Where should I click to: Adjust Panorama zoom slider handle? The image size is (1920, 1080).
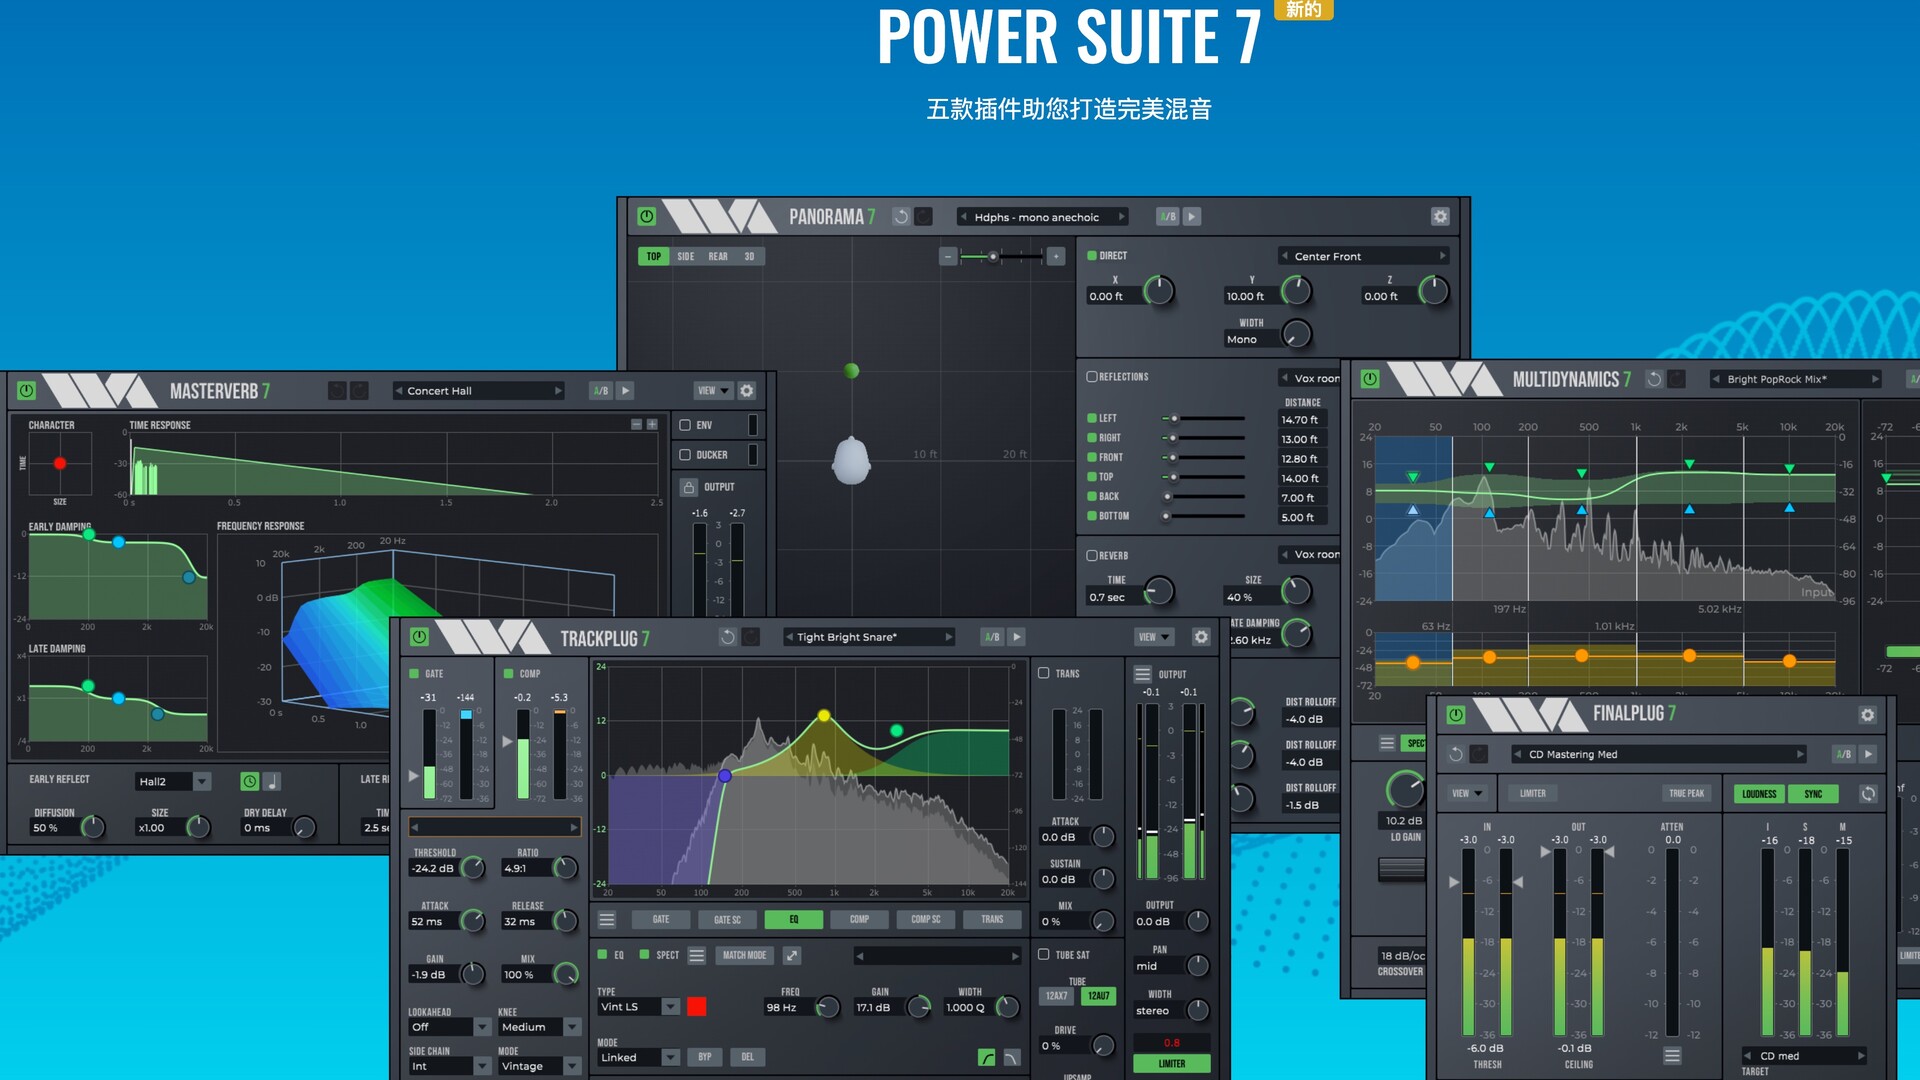point(993,257)
